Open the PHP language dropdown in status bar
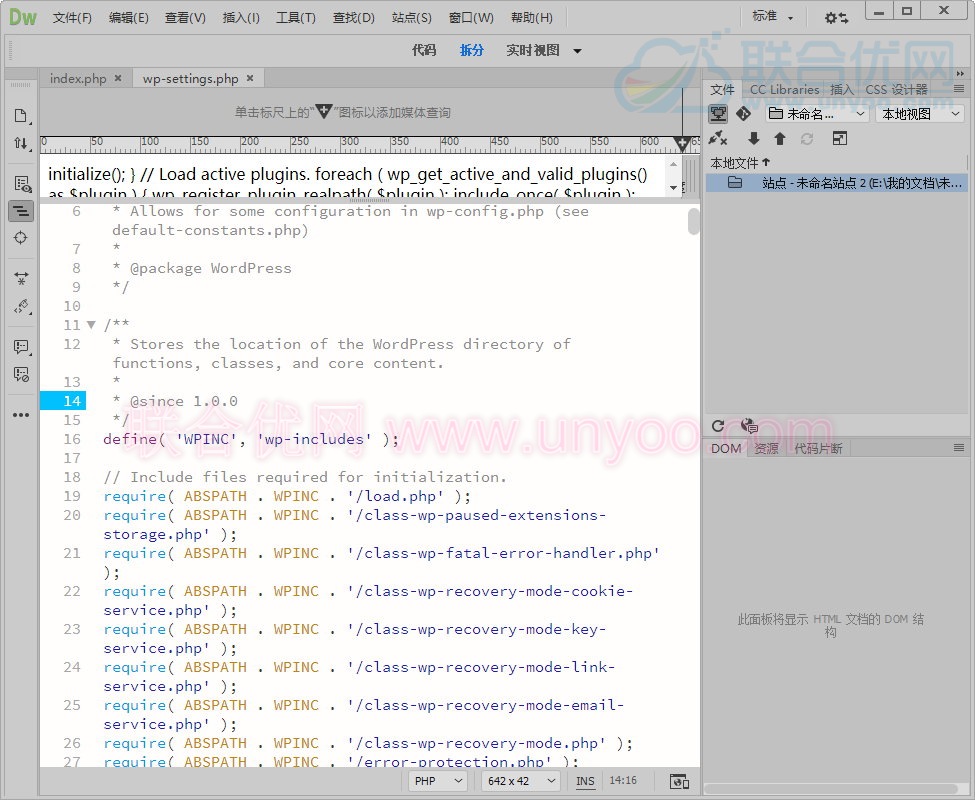Image resolution: width=975 pixels, height=800 pixels. point(437,781)
